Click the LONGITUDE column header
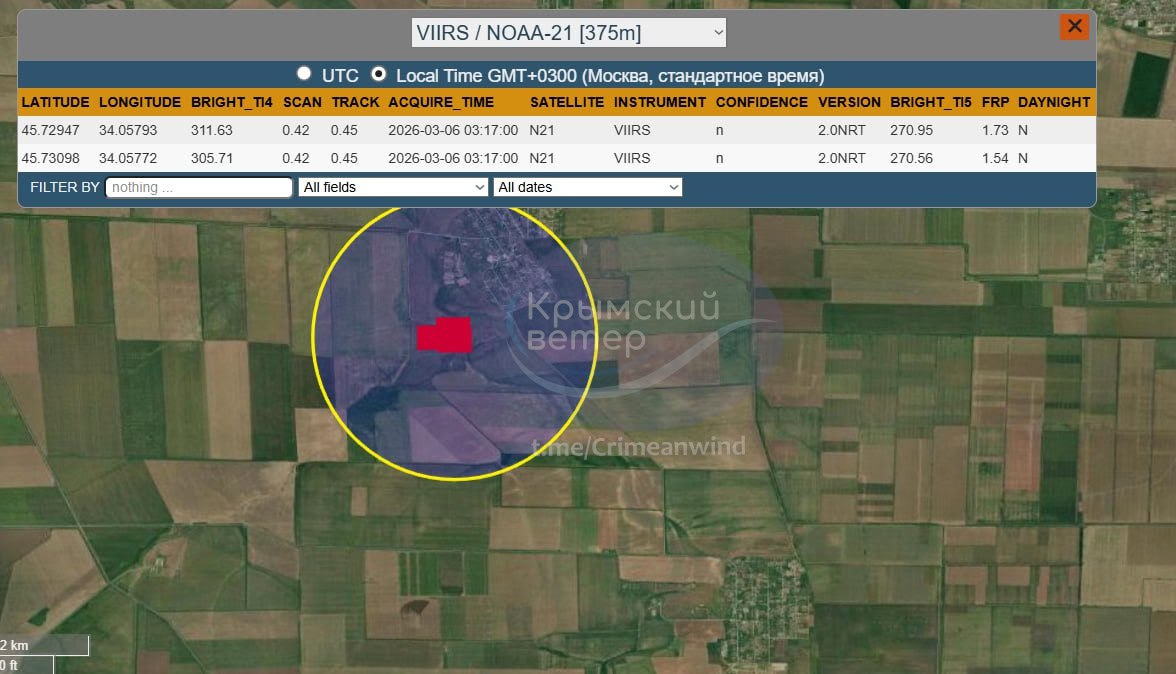This screenshot has width=1176, height=674. pyautogui.click(x=140, y=102)
